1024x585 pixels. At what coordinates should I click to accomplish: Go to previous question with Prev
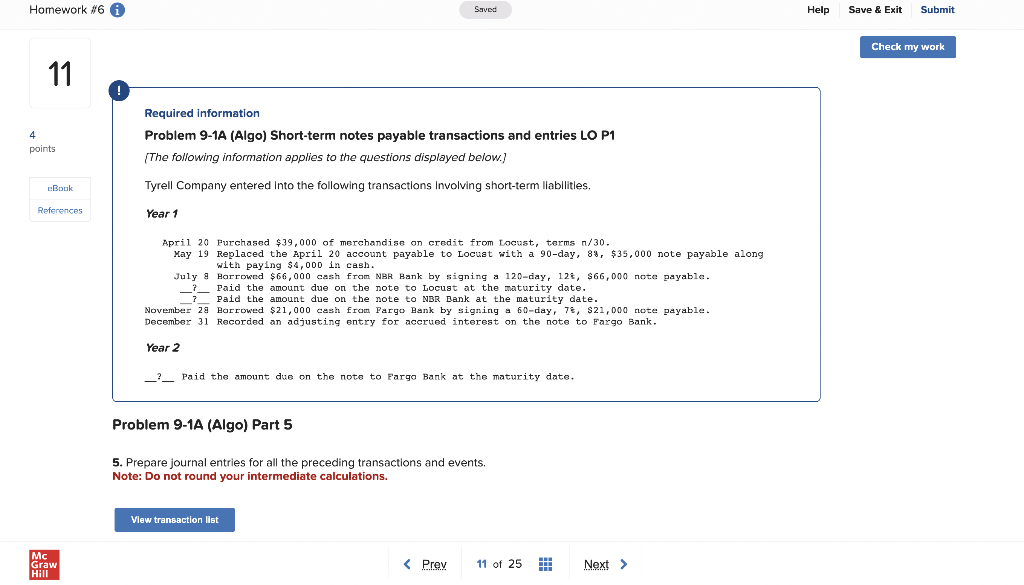tap(434, 564)
